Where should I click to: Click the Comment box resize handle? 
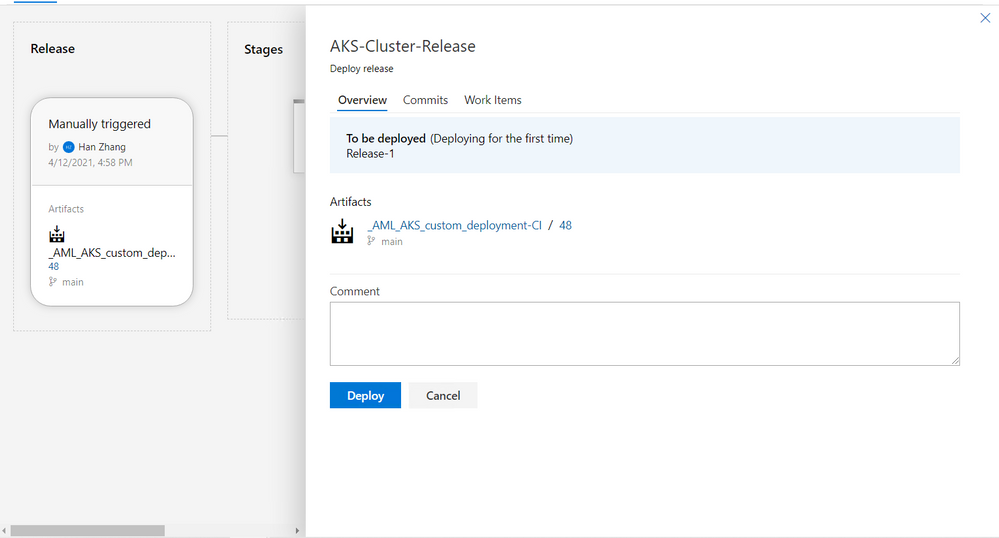tap(955, 361)
